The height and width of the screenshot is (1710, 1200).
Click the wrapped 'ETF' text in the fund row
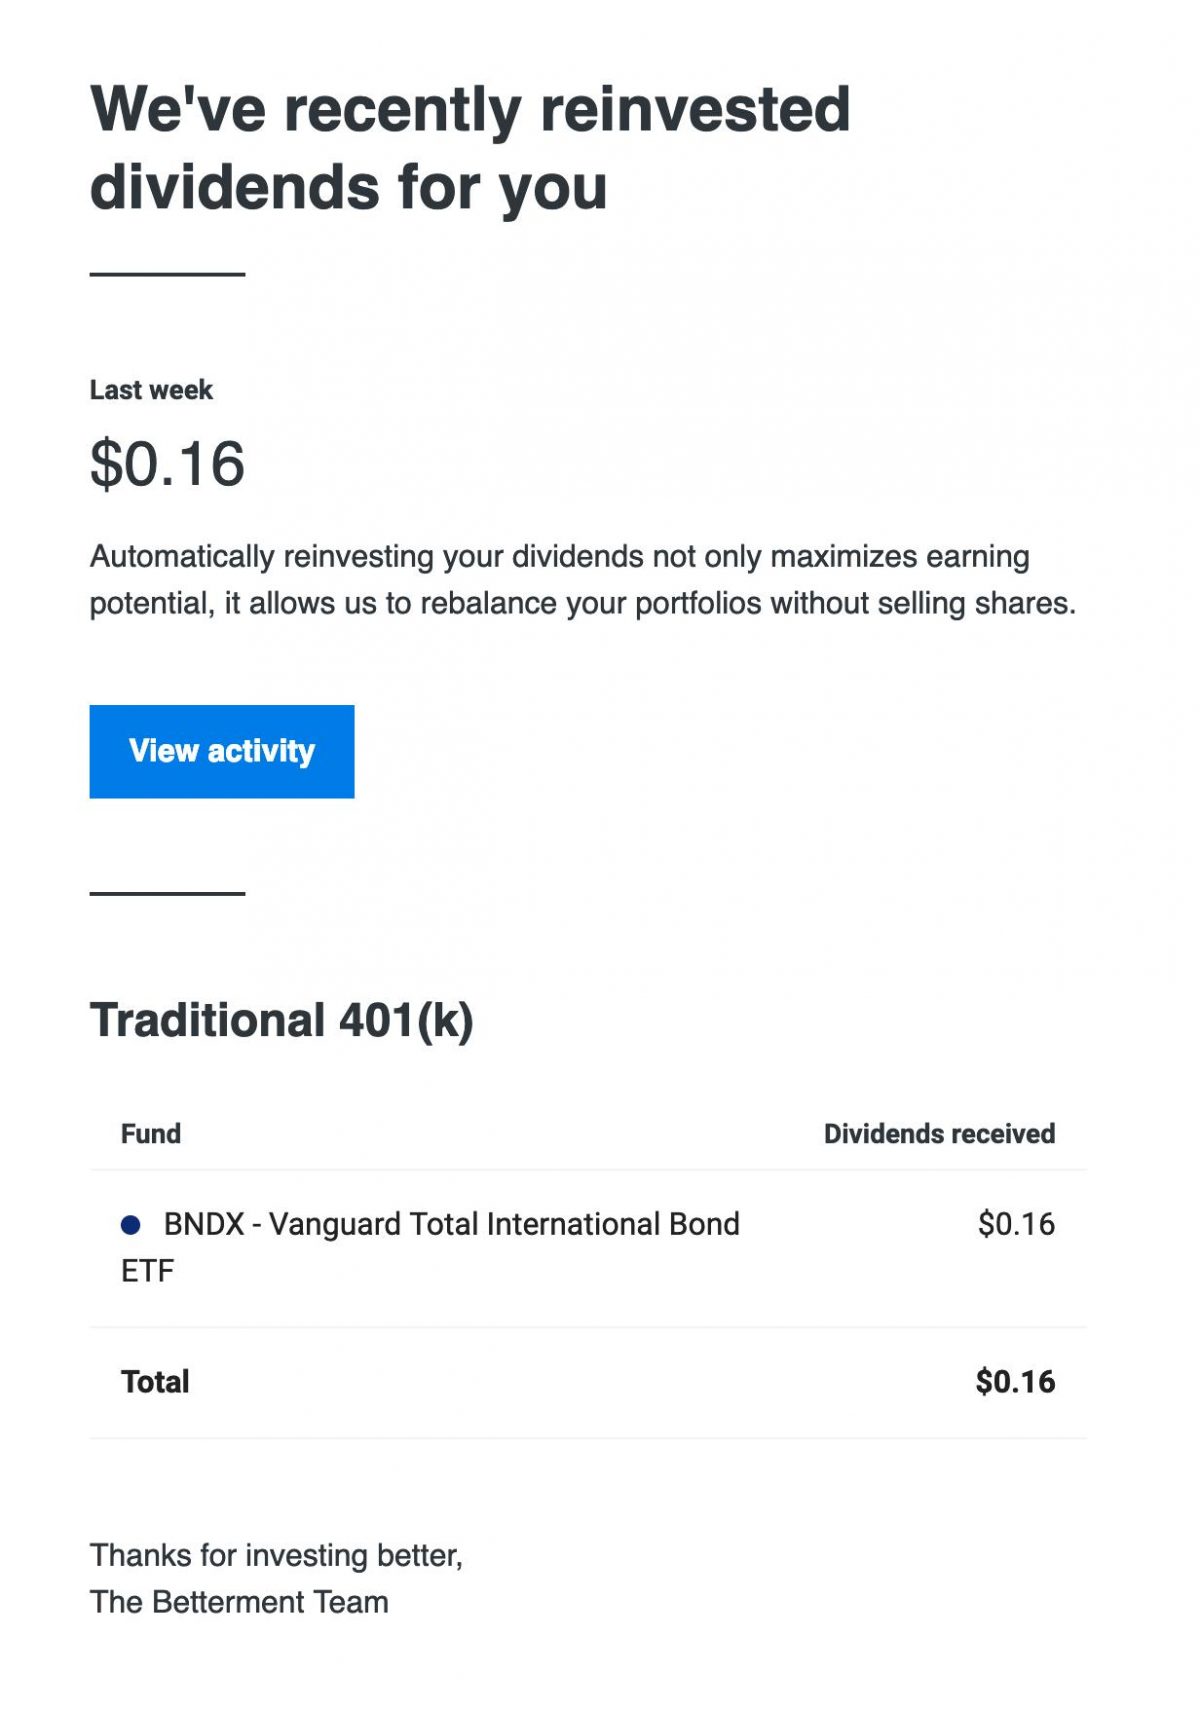click(147, 1271)
